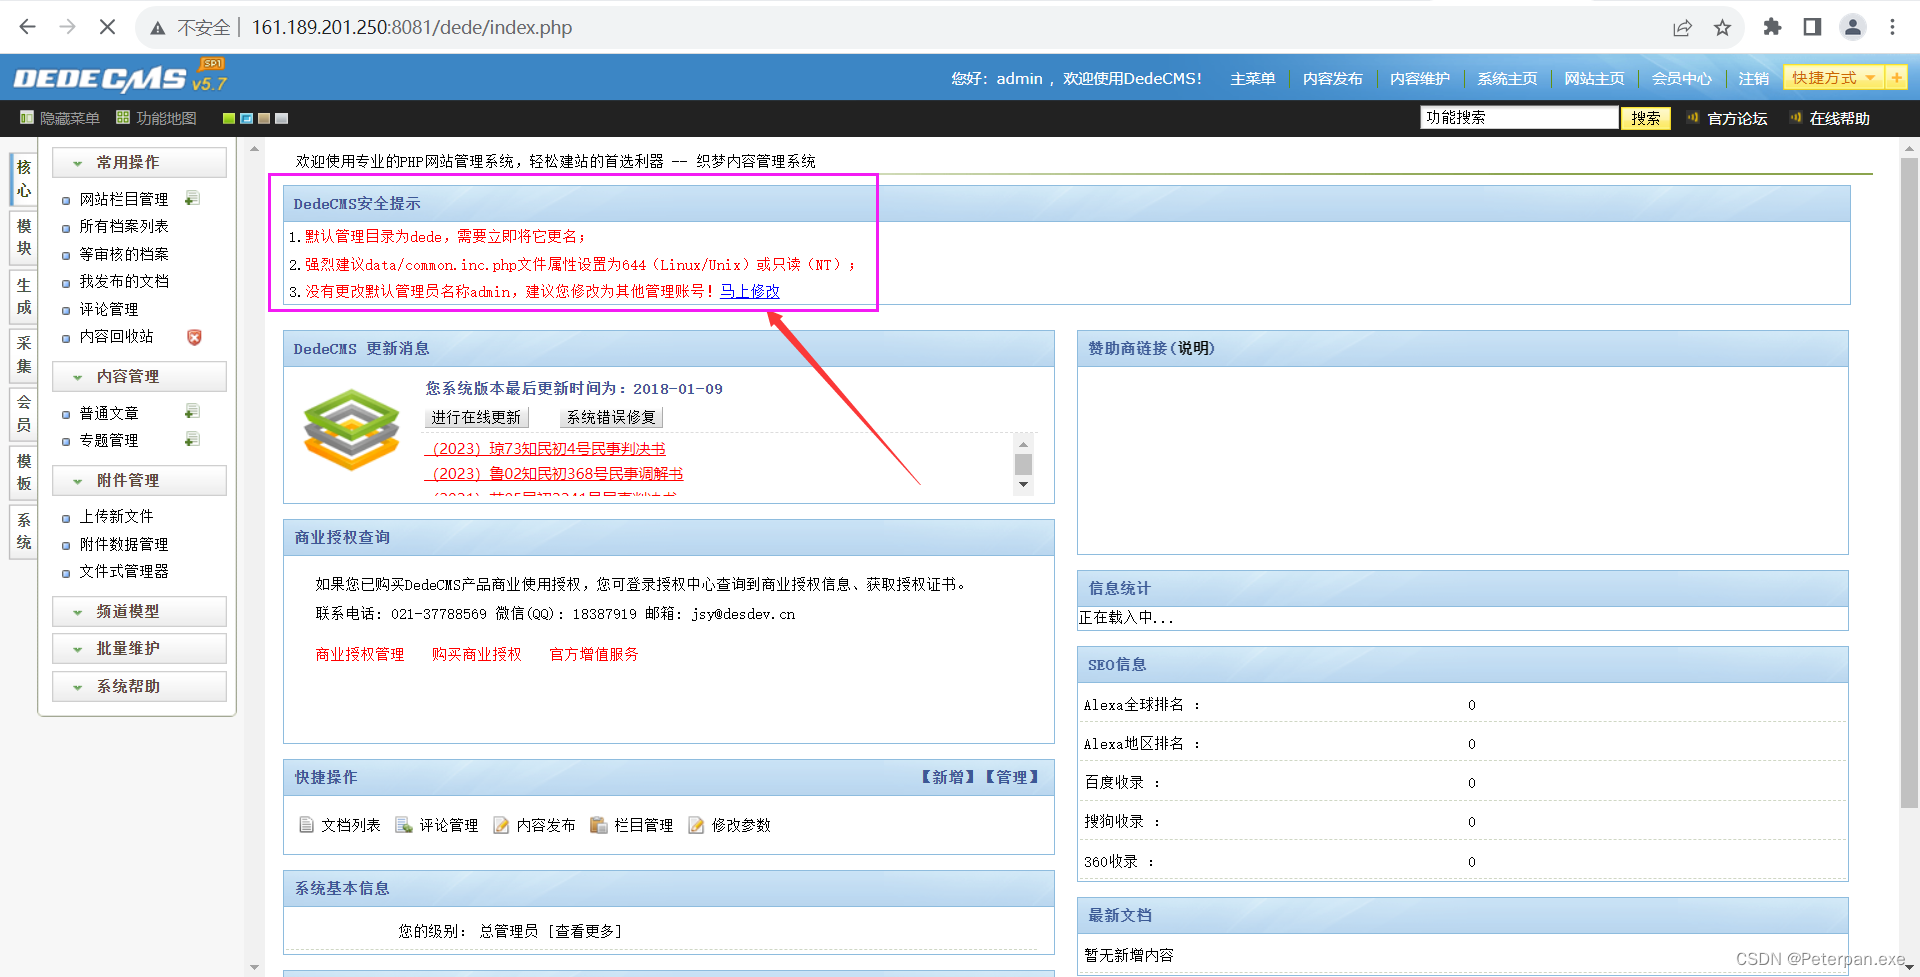Click the DedeCMS logo
The height and width of the screenshot is (977, 1920).
tap(120, 77)
